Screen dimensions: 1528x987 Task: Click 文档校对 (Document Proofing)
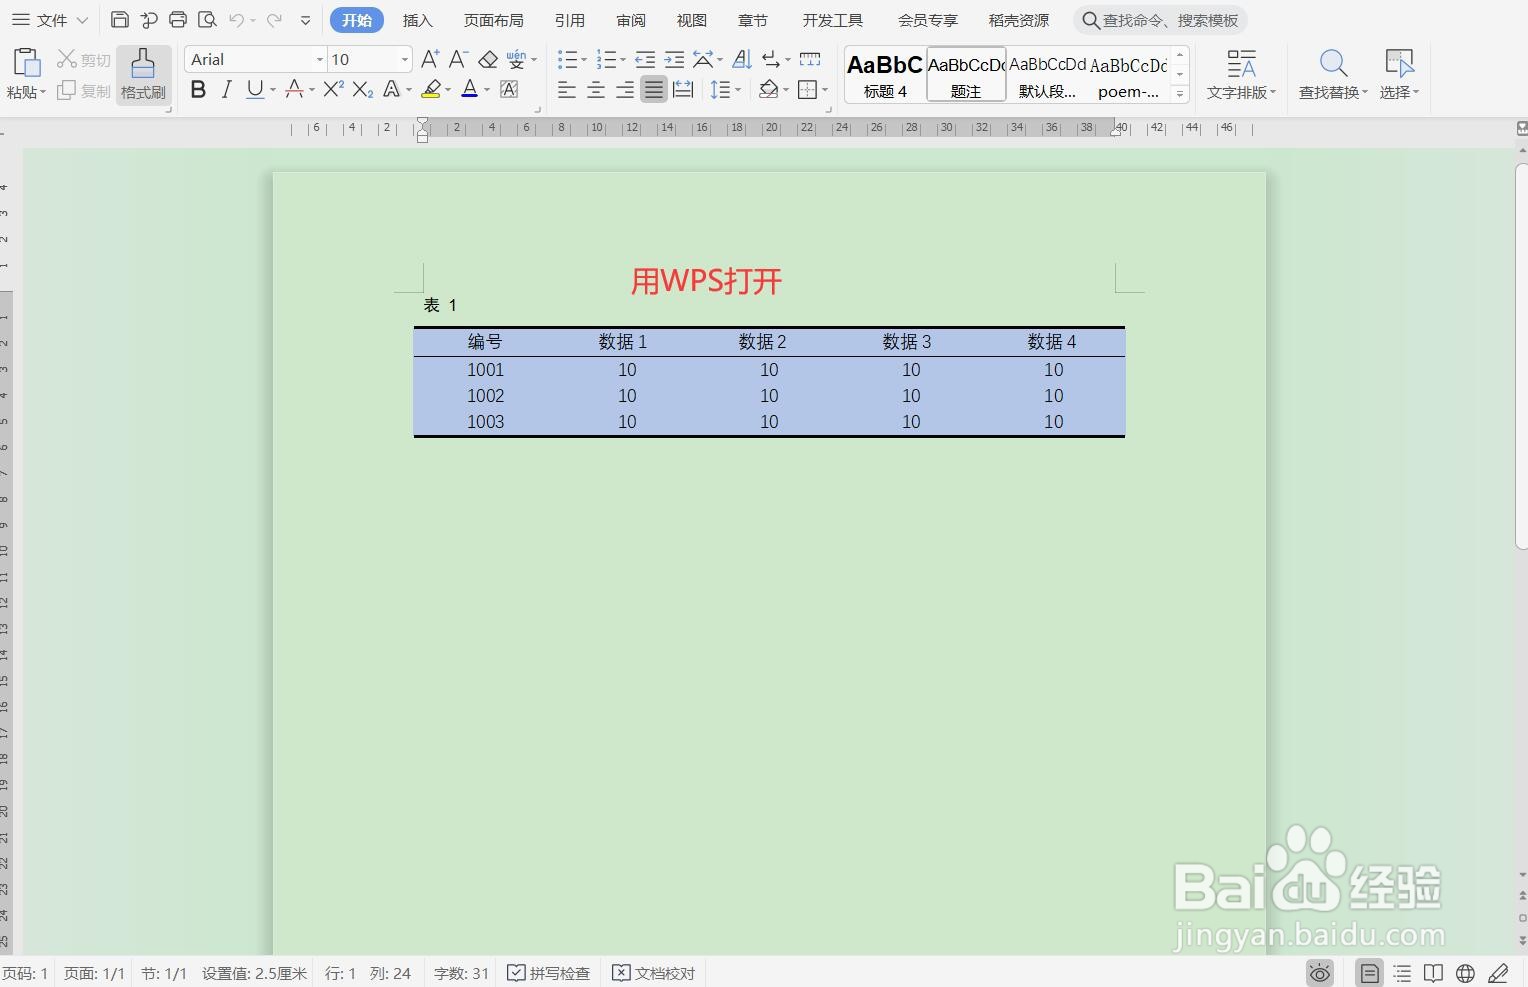(654, 973)
